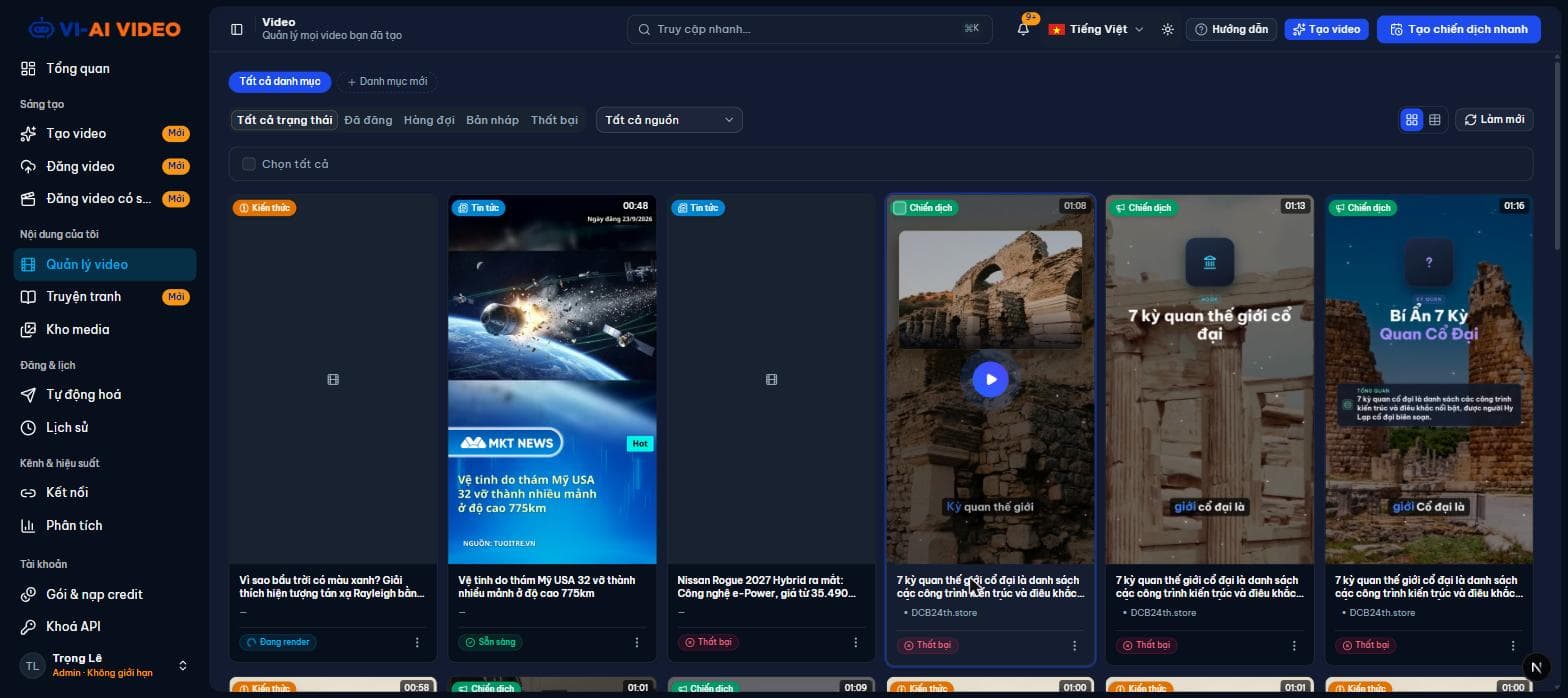Switch theme with the sun icon
Viewport: 1568px width, 698px height.
[x=1167, y=29]
